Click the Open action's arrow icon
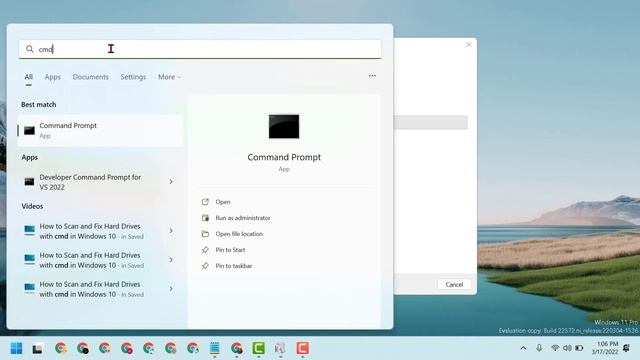 coord(205,202)
